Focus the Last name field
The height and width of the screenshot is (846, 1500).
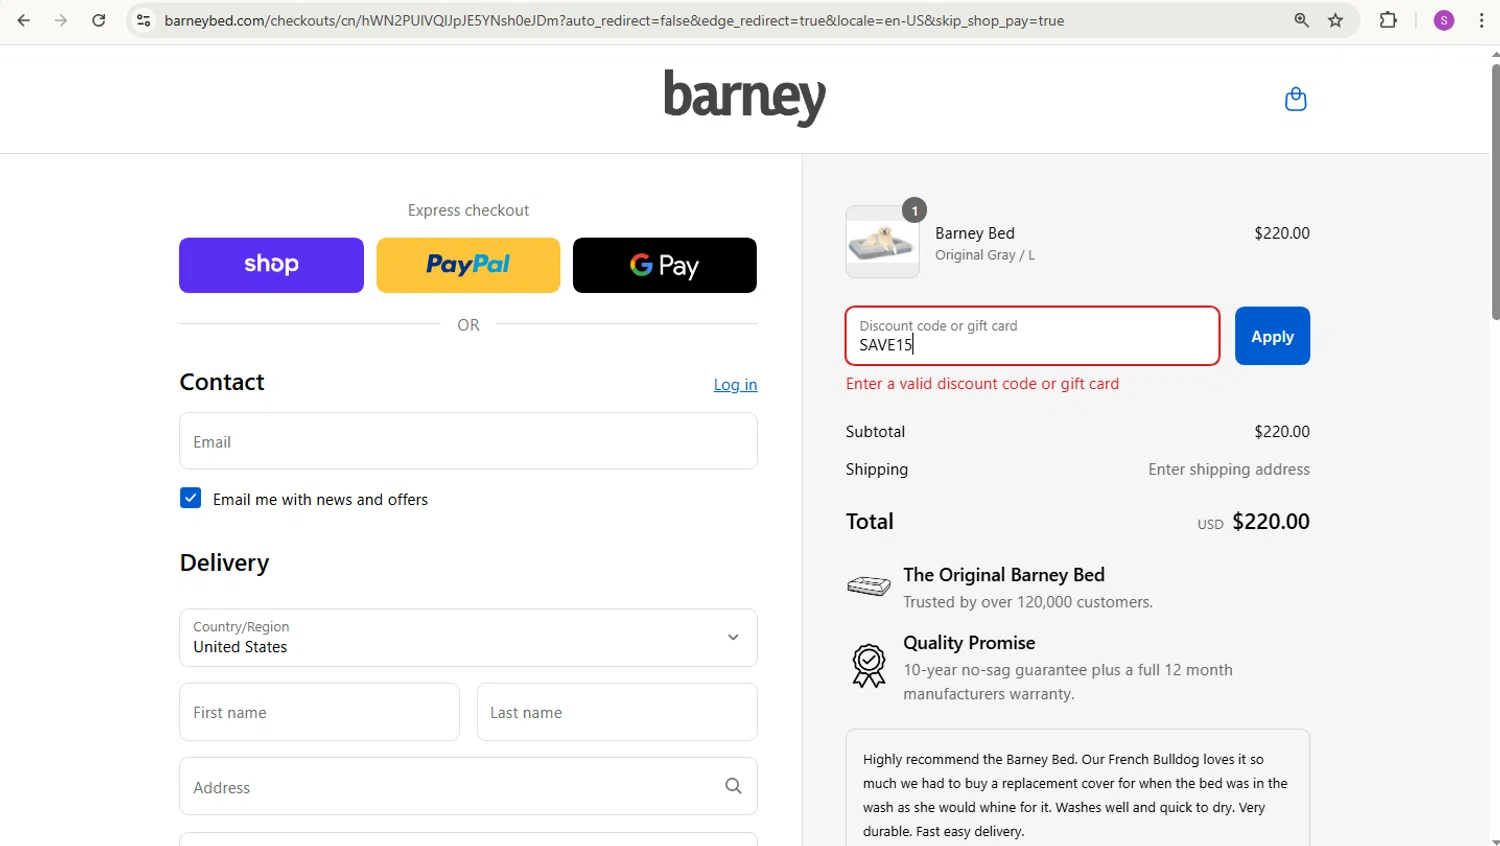pos(617,712)
